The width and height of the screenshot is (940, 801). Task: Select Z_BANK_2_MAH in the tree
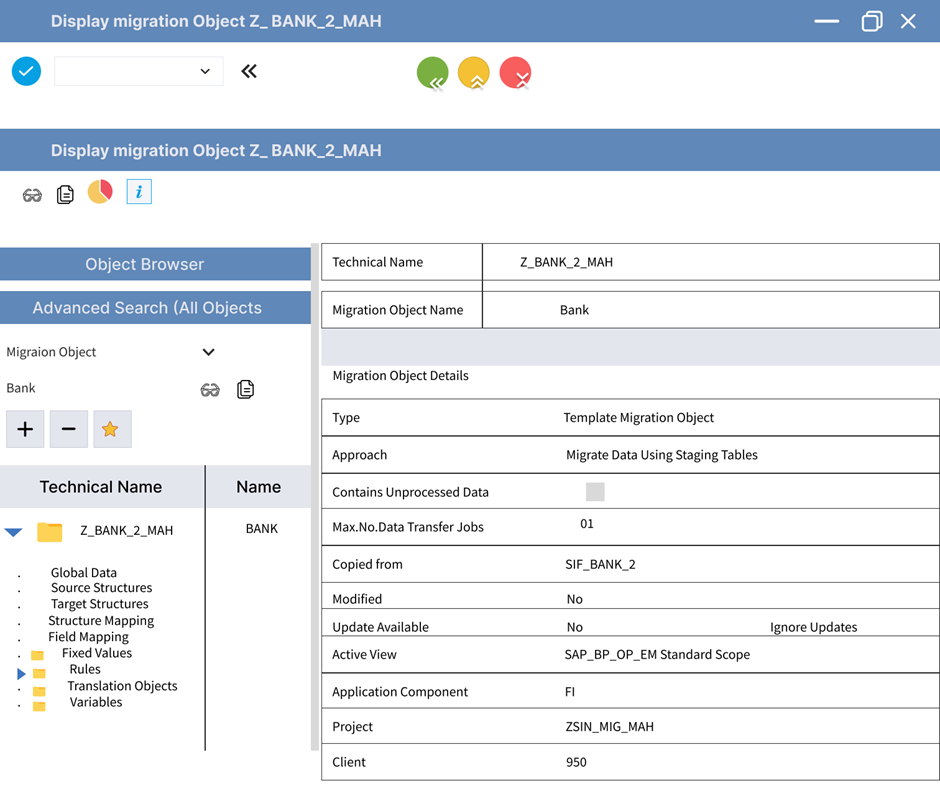coord(126,531)
